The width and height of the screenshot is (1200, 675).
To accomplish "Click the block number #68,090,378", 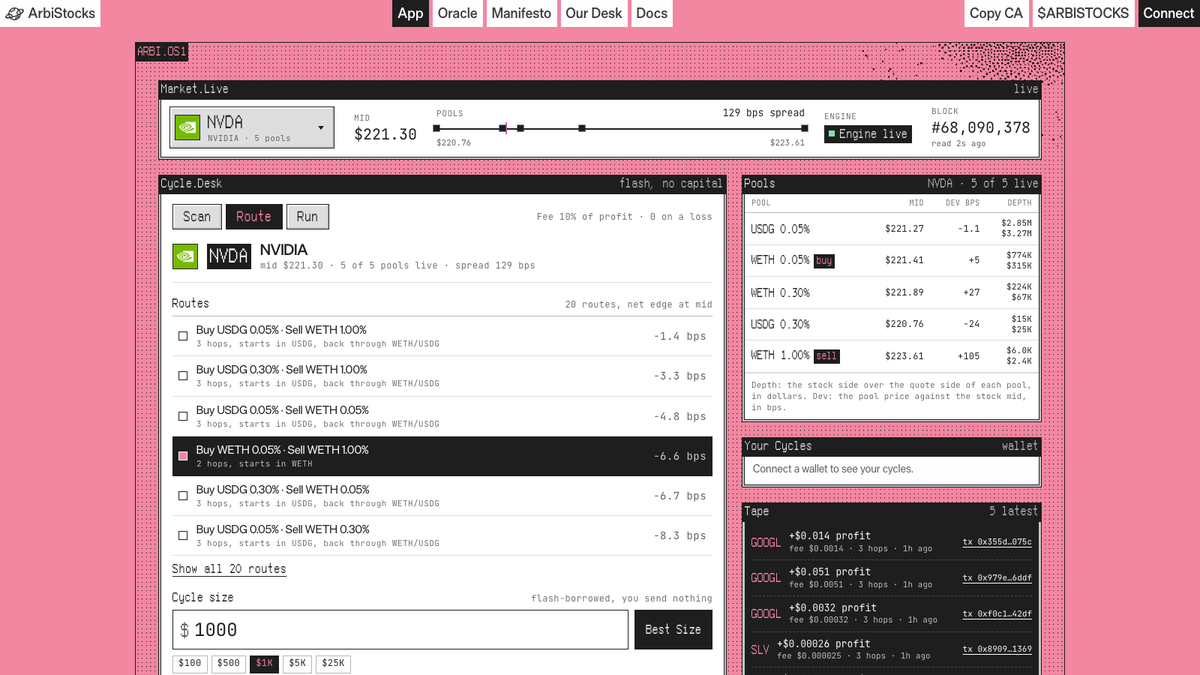I will (980, 128).
